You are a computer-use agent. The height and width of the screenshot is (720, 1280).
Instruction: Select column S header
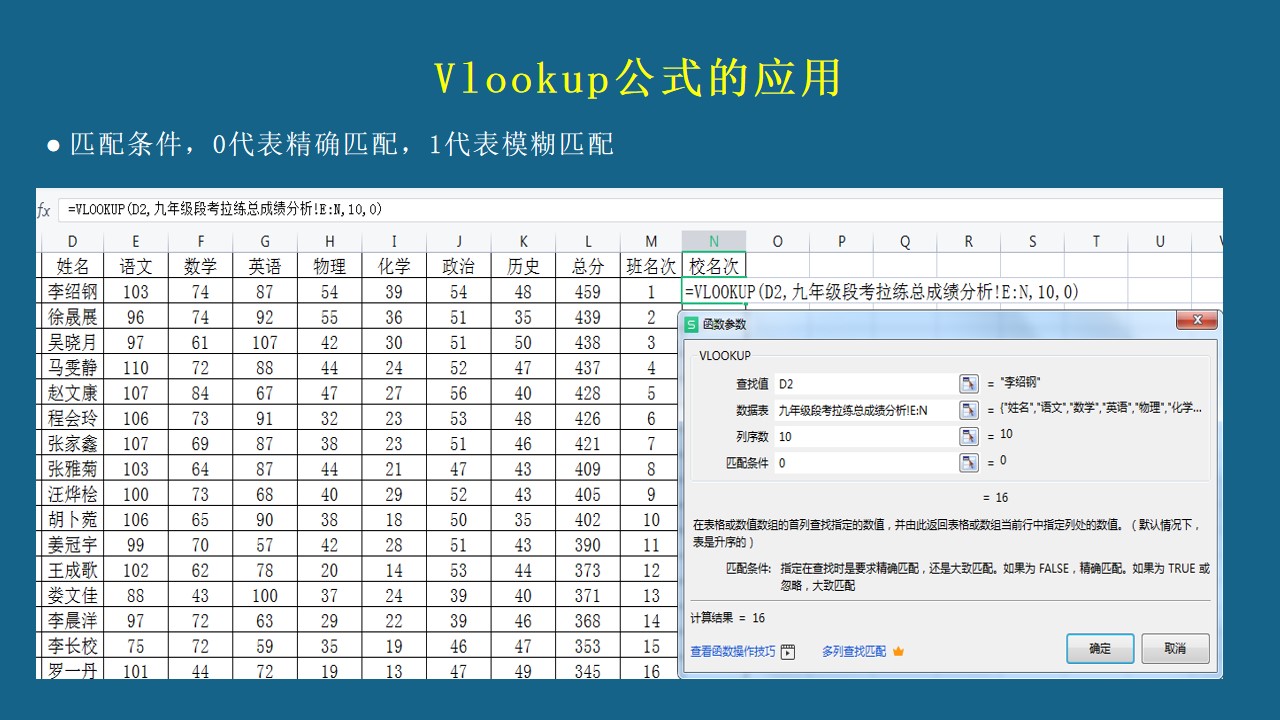[1033, 241]
